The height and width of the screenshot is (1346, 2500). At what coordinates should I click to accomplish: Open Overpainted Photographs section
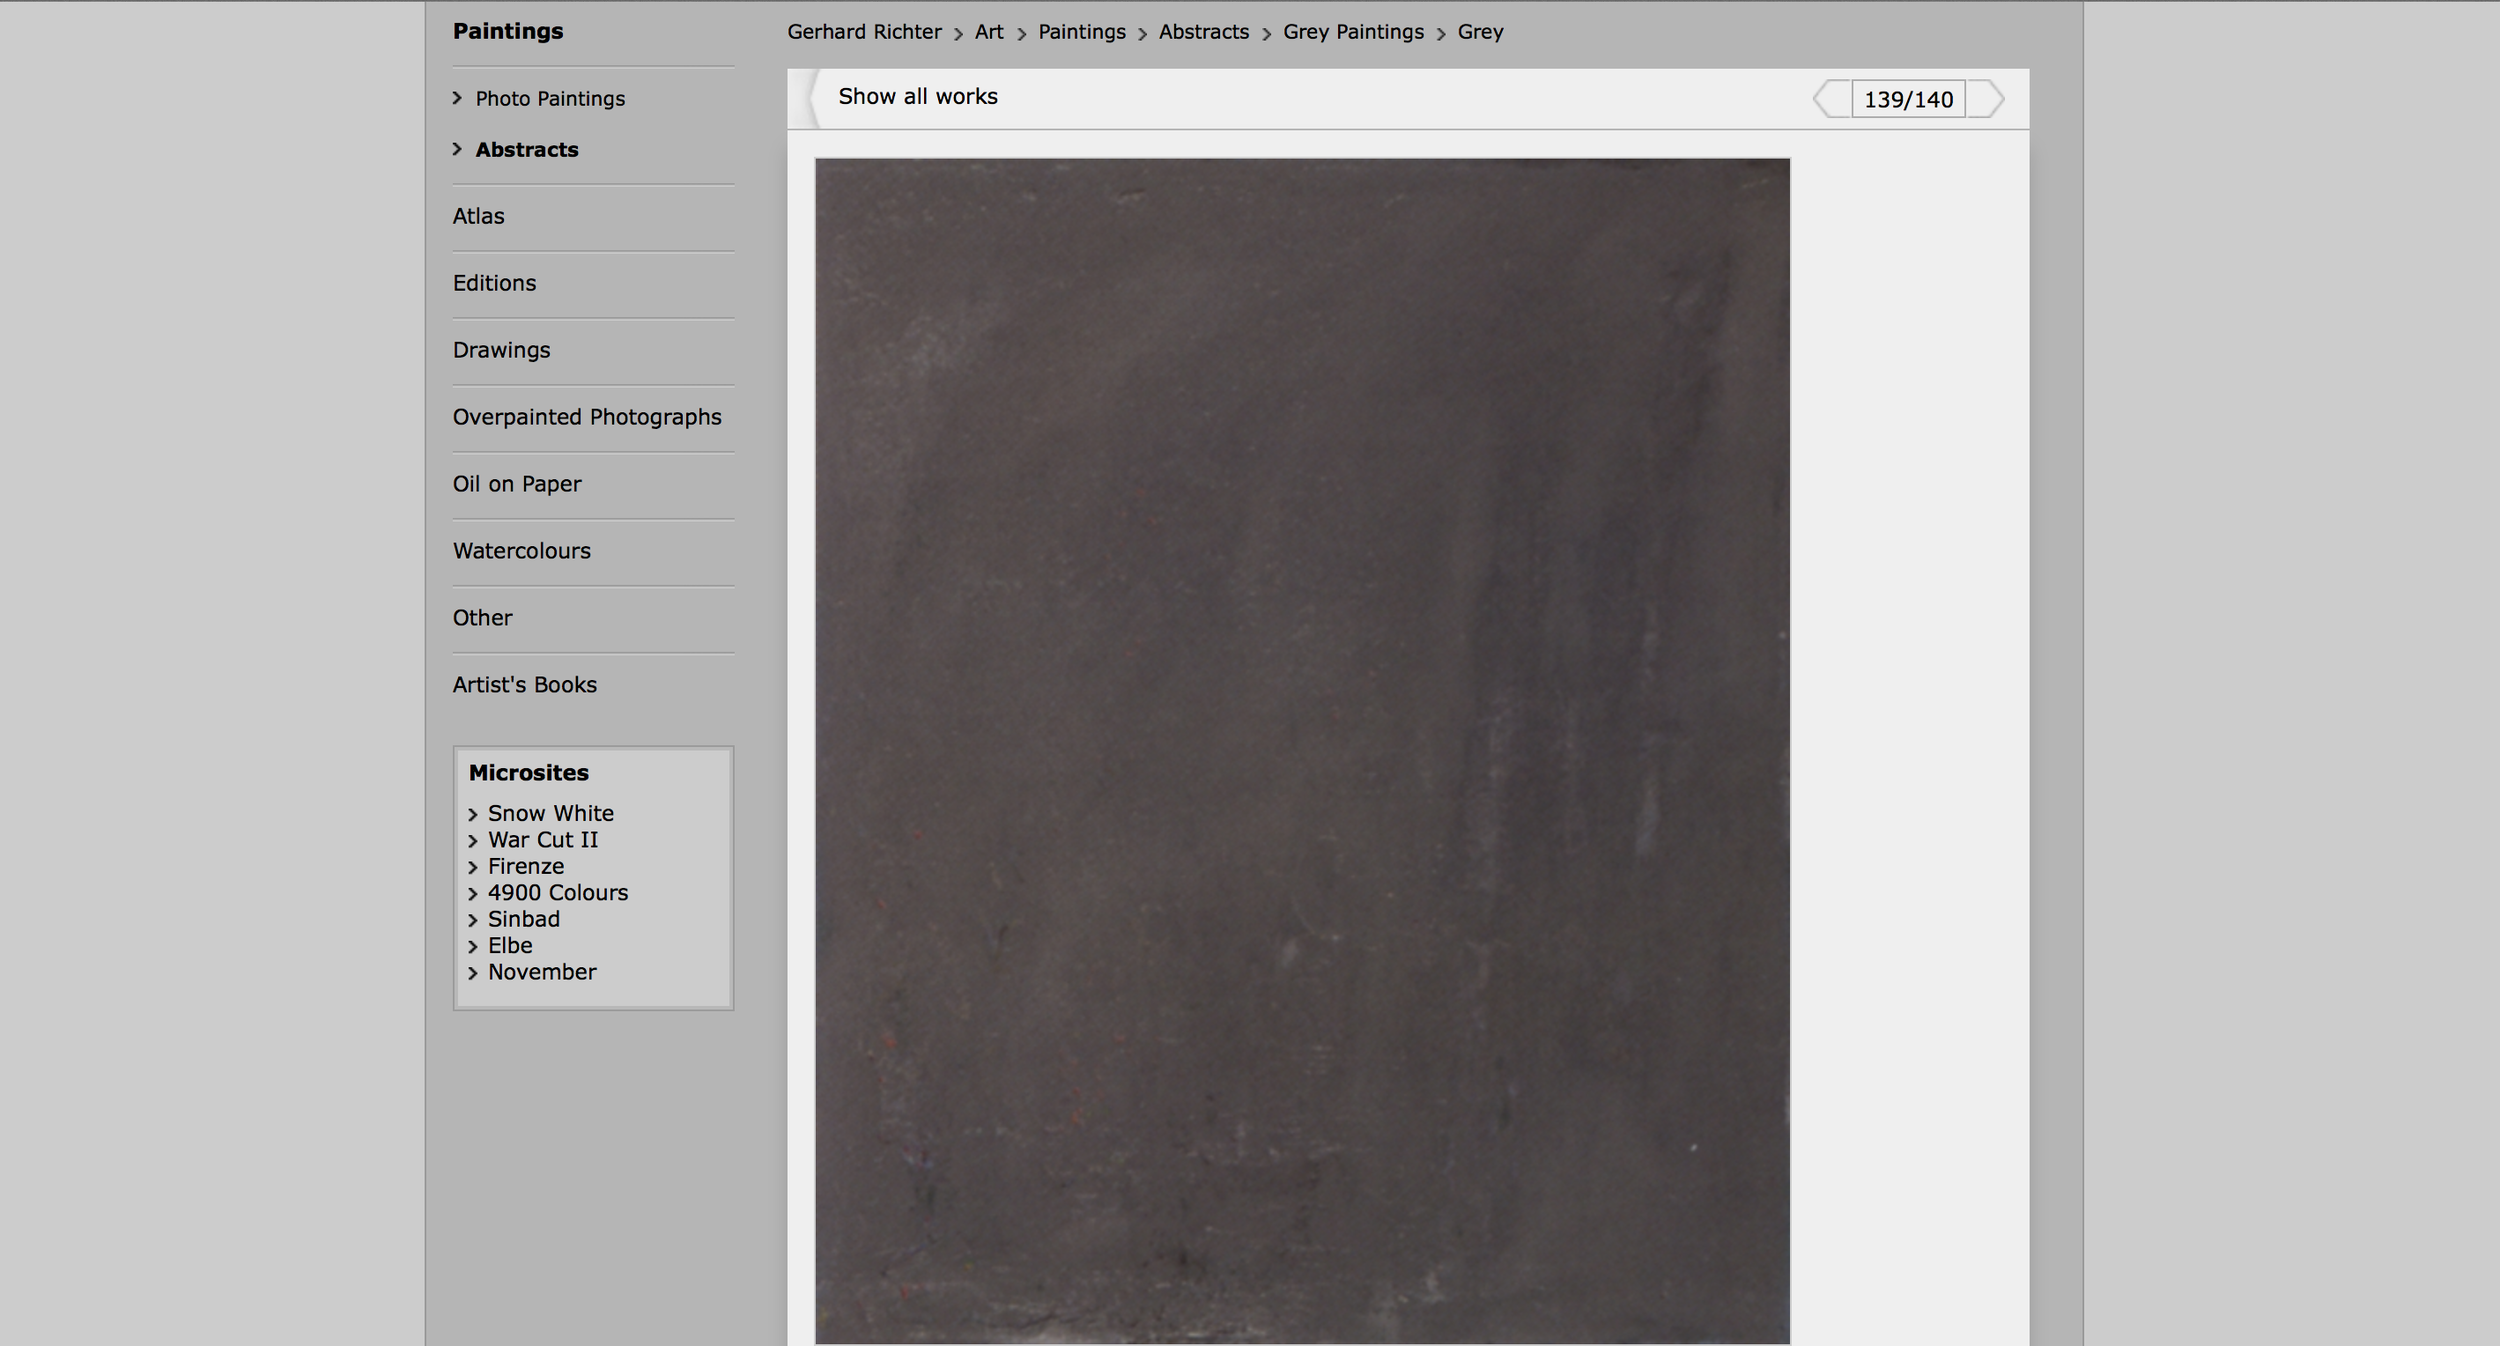tap(587, 417)
